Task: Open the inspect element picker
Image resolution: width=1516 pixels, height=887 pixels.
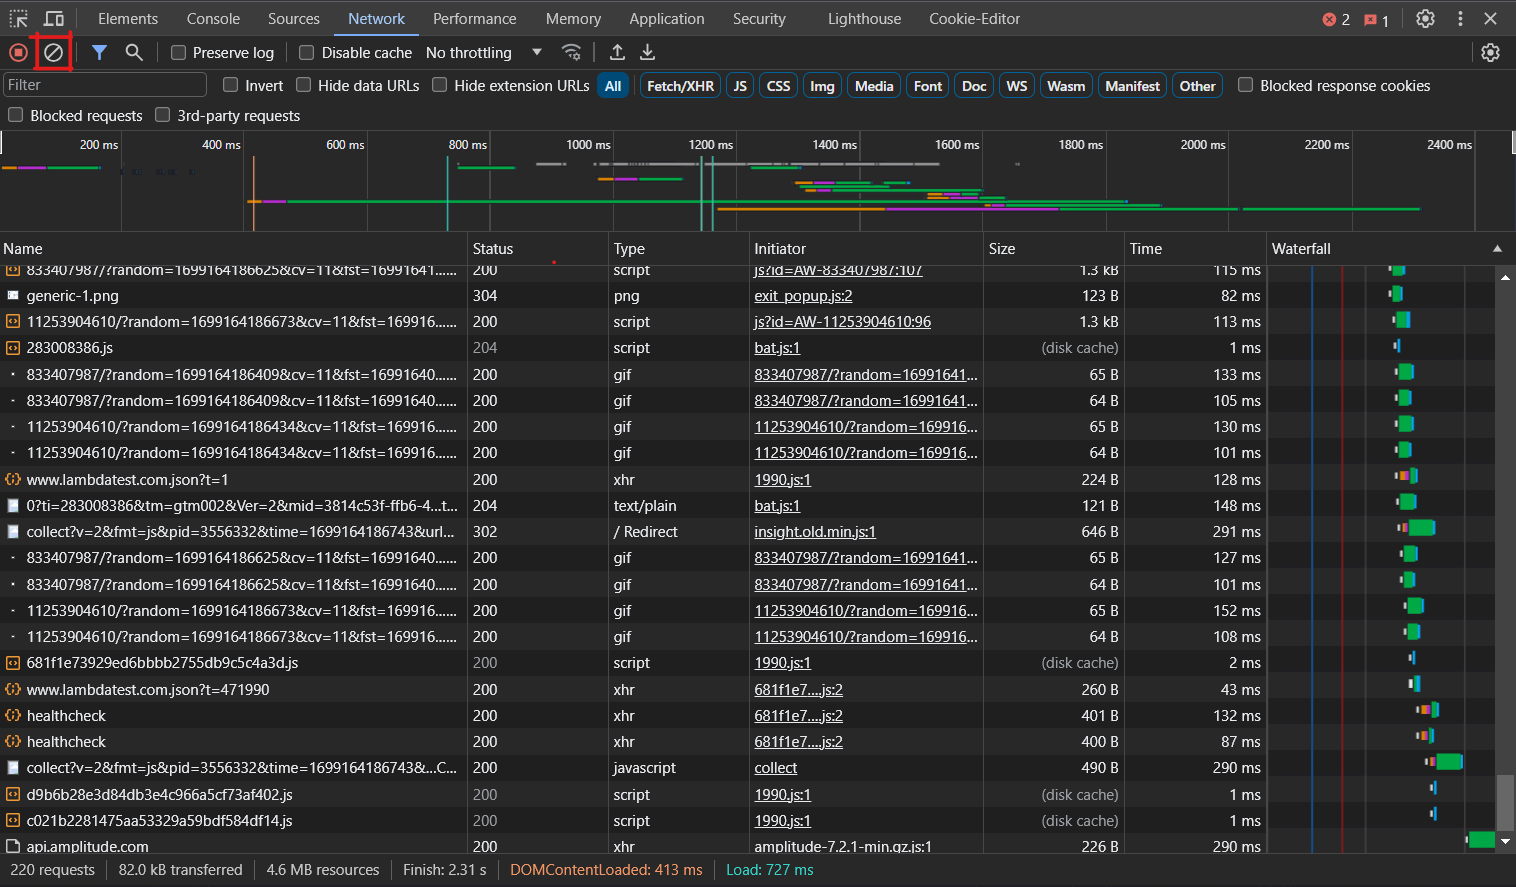Action: [x=19, y=19]
